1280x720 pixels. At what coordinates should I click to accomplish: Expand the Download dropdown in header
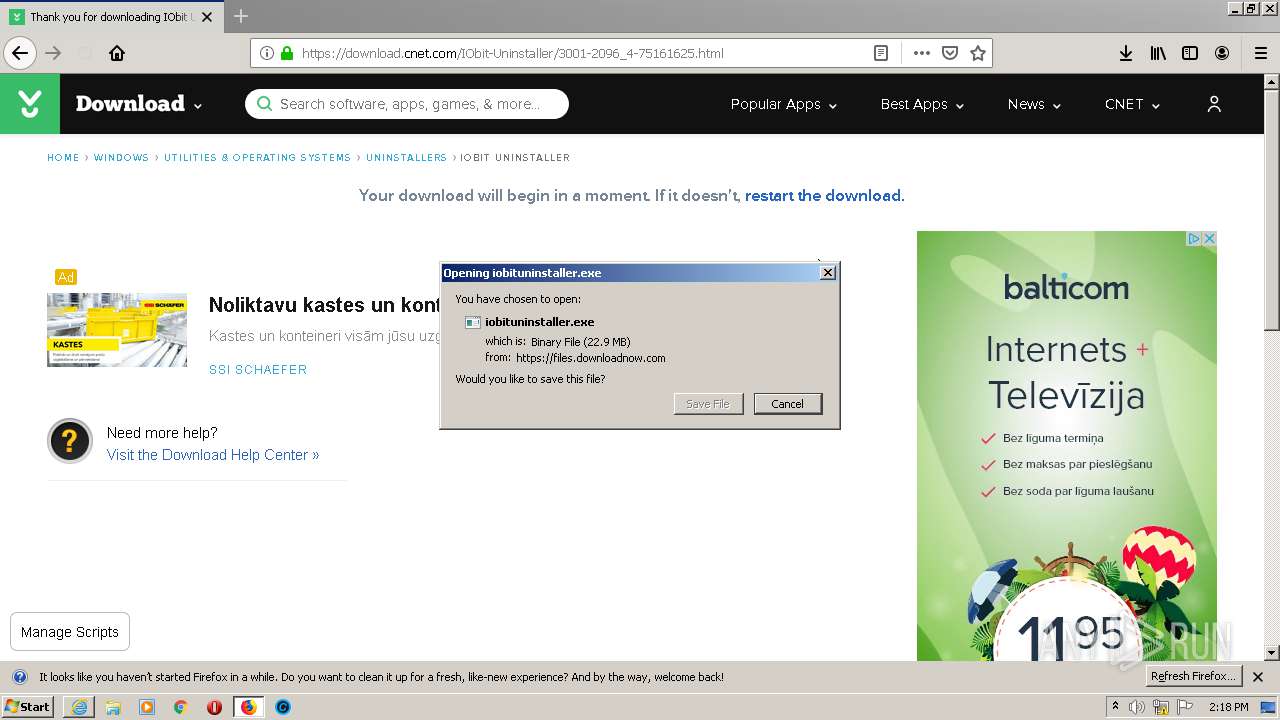pos(139,104)
